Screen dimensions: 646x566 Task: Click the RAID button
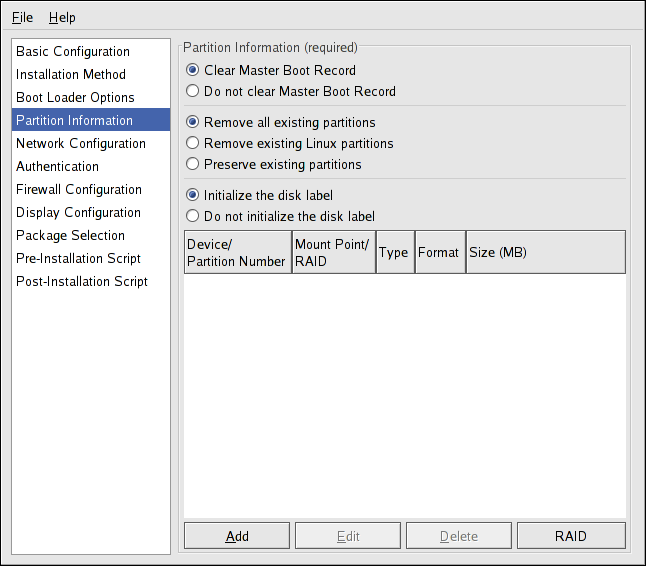click(x=571, y=536)
